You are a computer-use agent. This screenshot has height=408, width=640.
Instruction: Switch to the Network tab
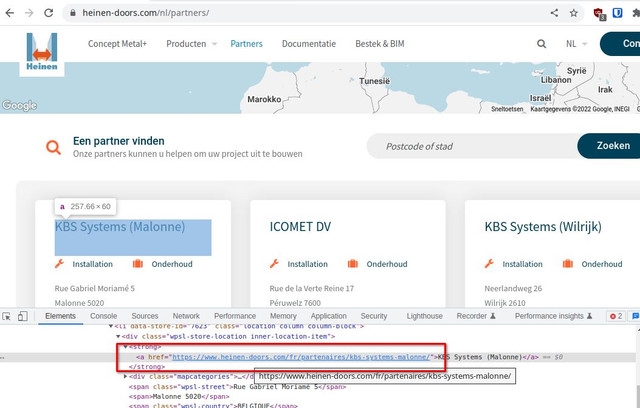[x=186, y=316]
